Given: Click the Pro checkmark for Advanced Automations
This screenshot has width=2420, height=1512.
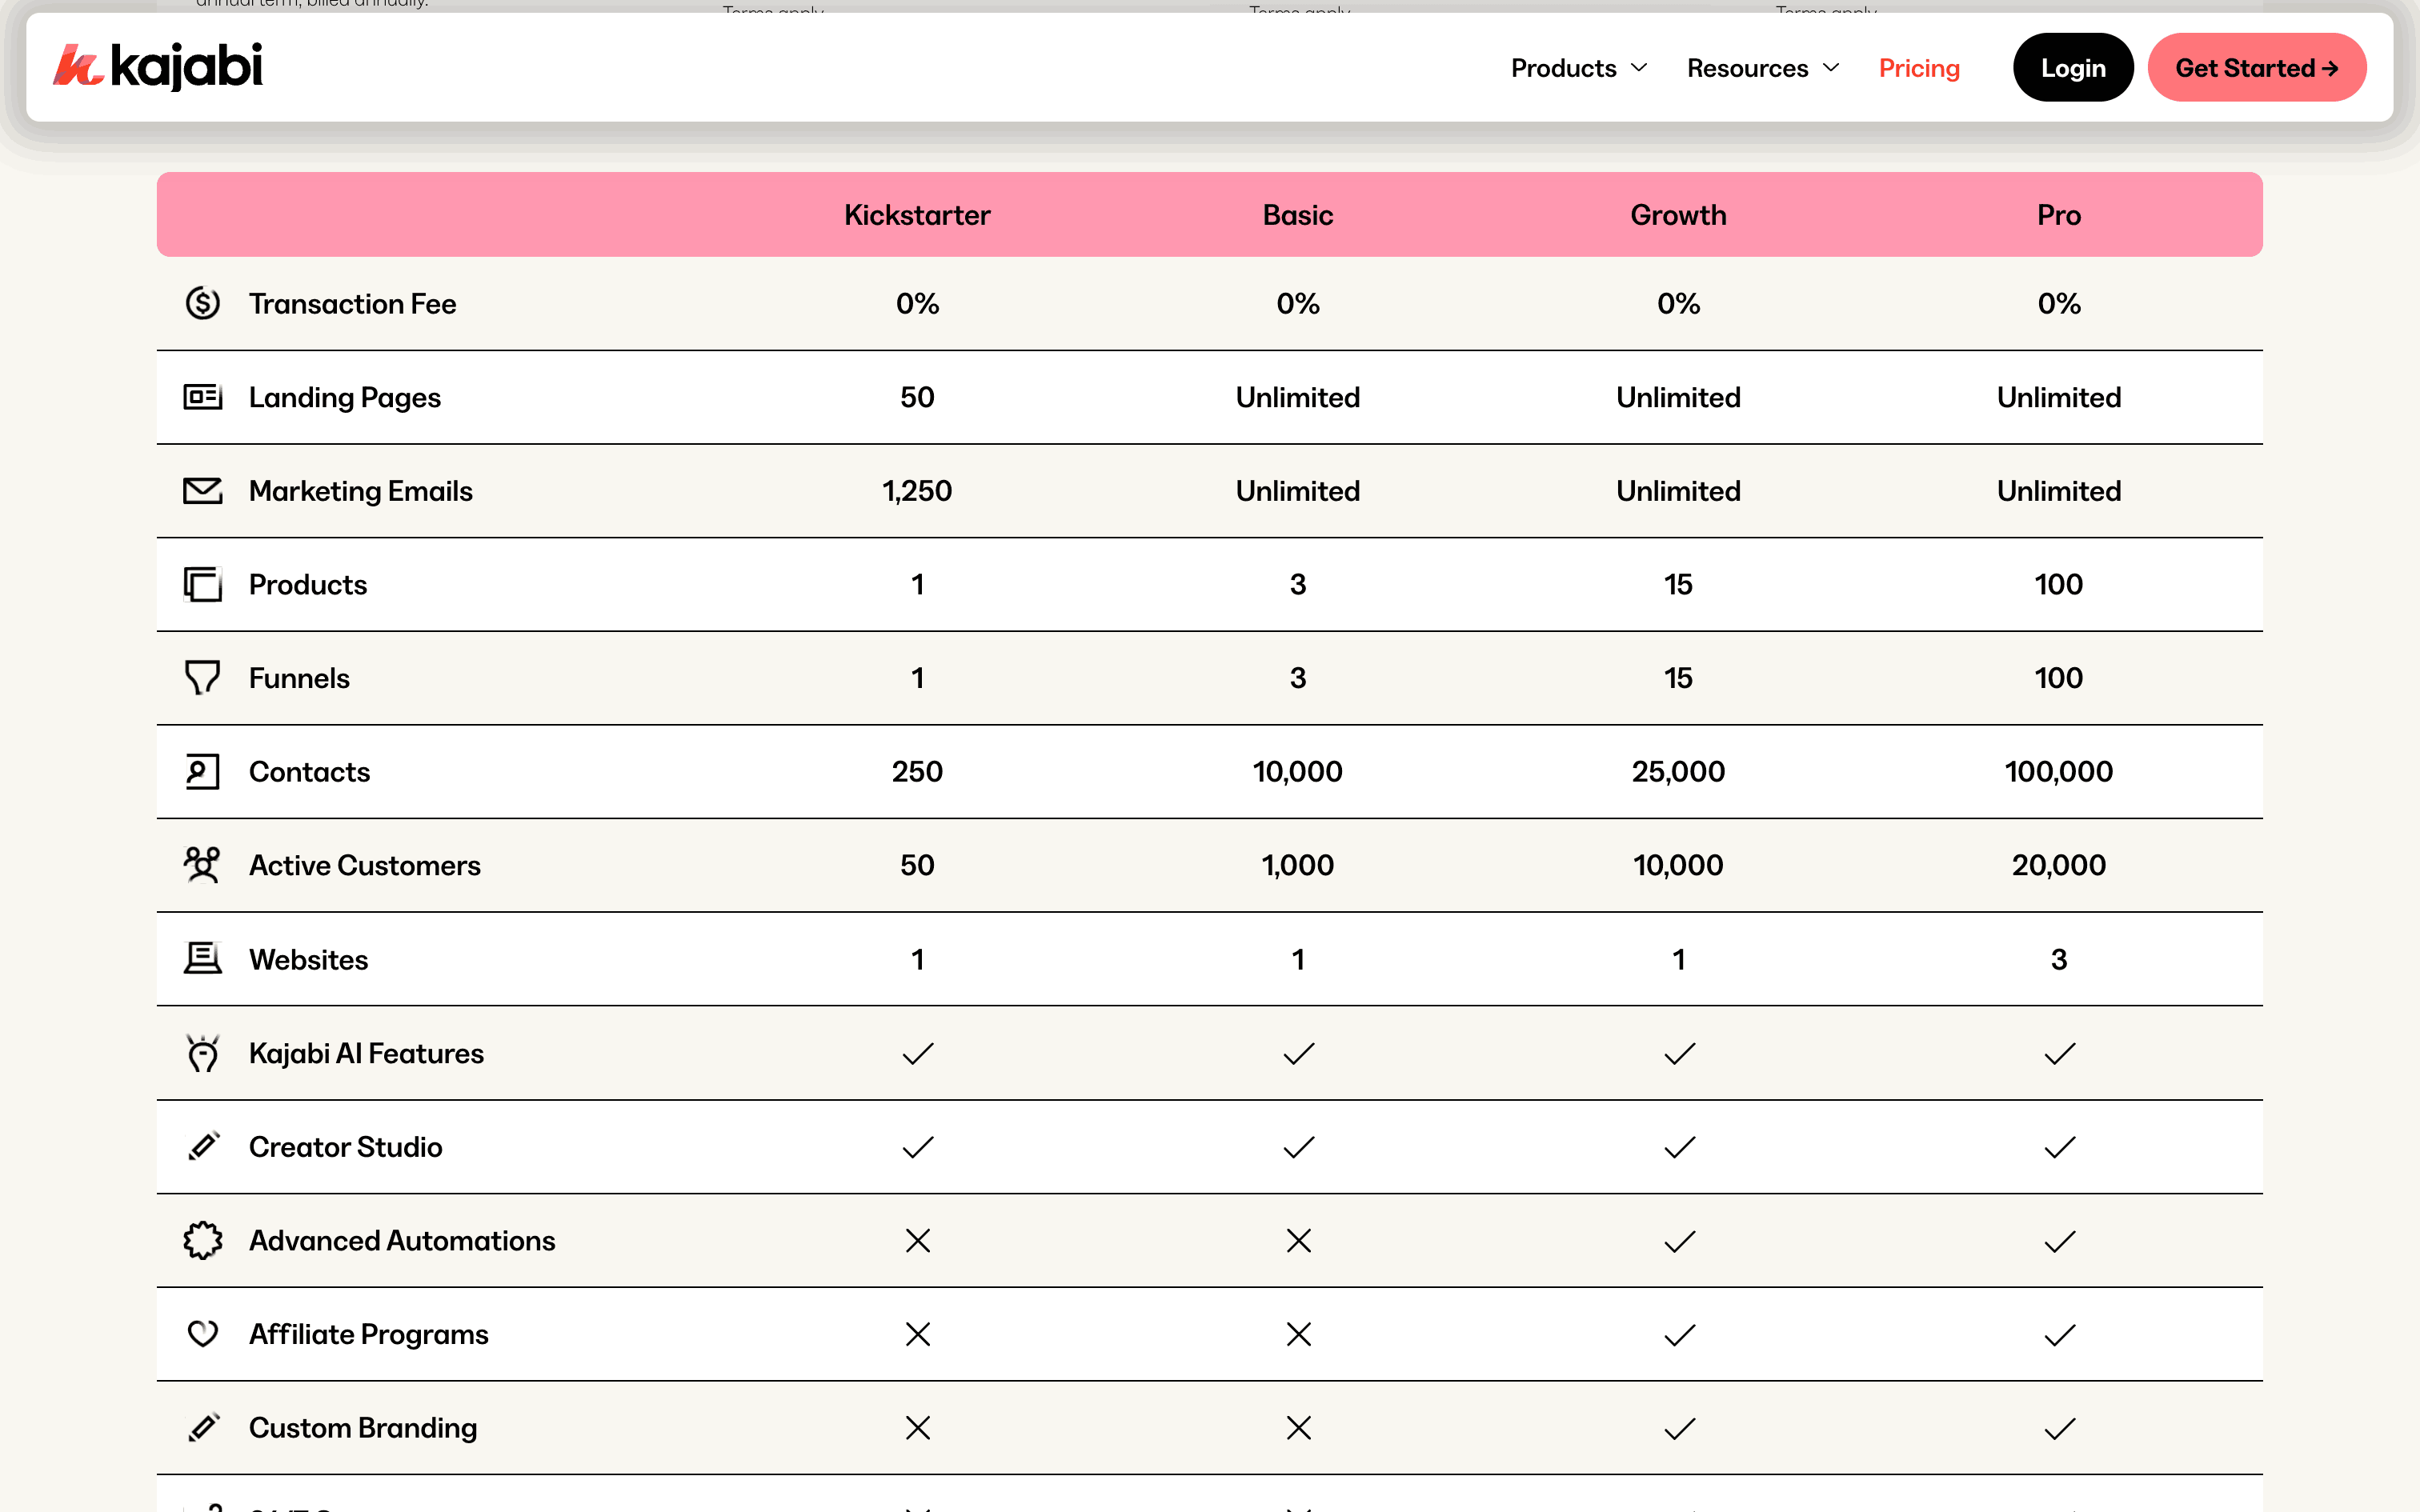Looking at the screenshot, I should 2058,1240.
